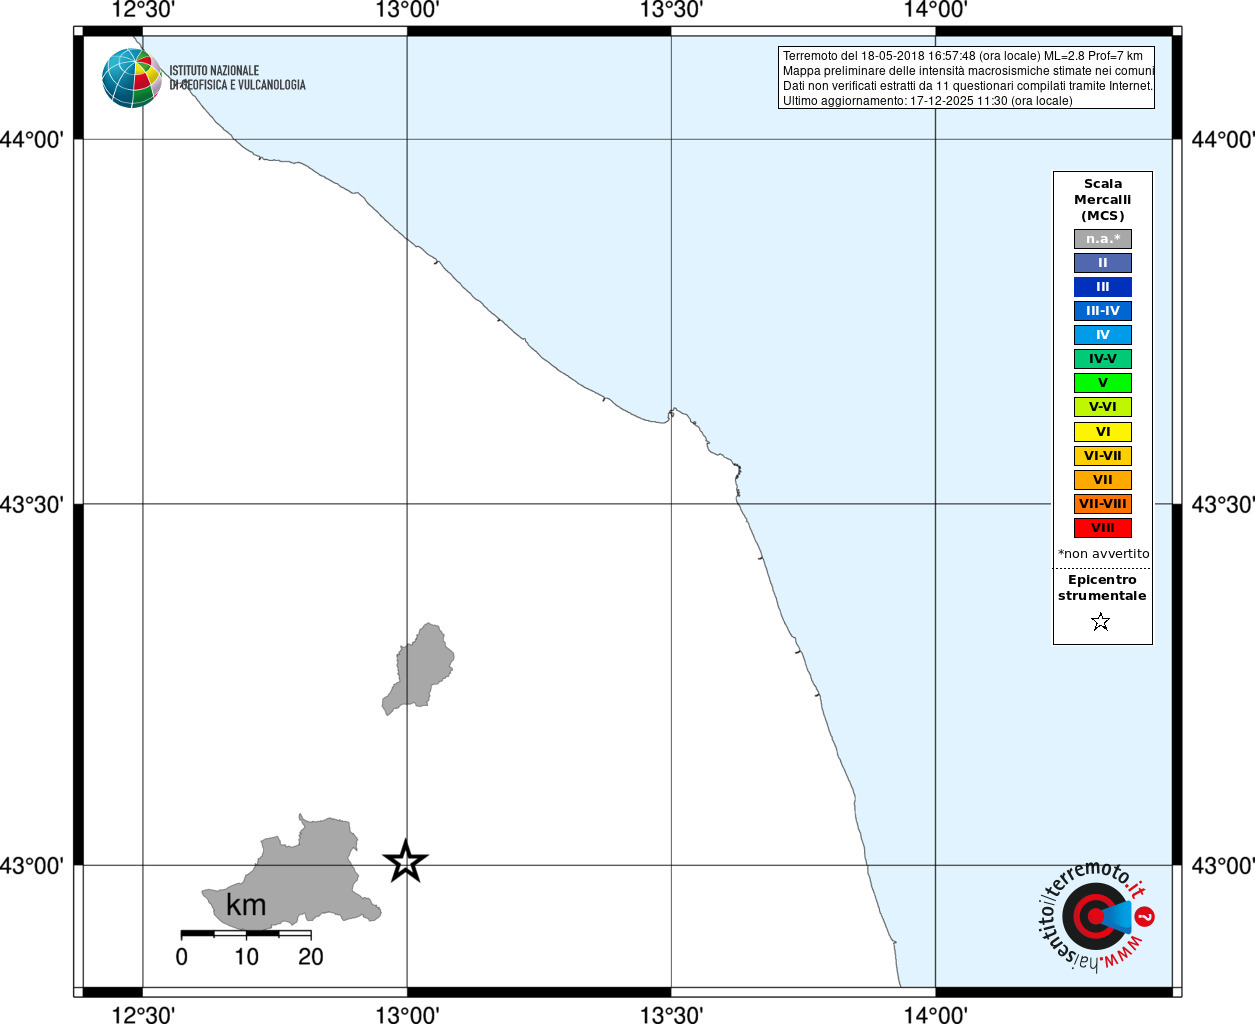Select the intensity IV-V legend swatch
This screenshot has width=1255, height=1024.
pos(1102,359)
